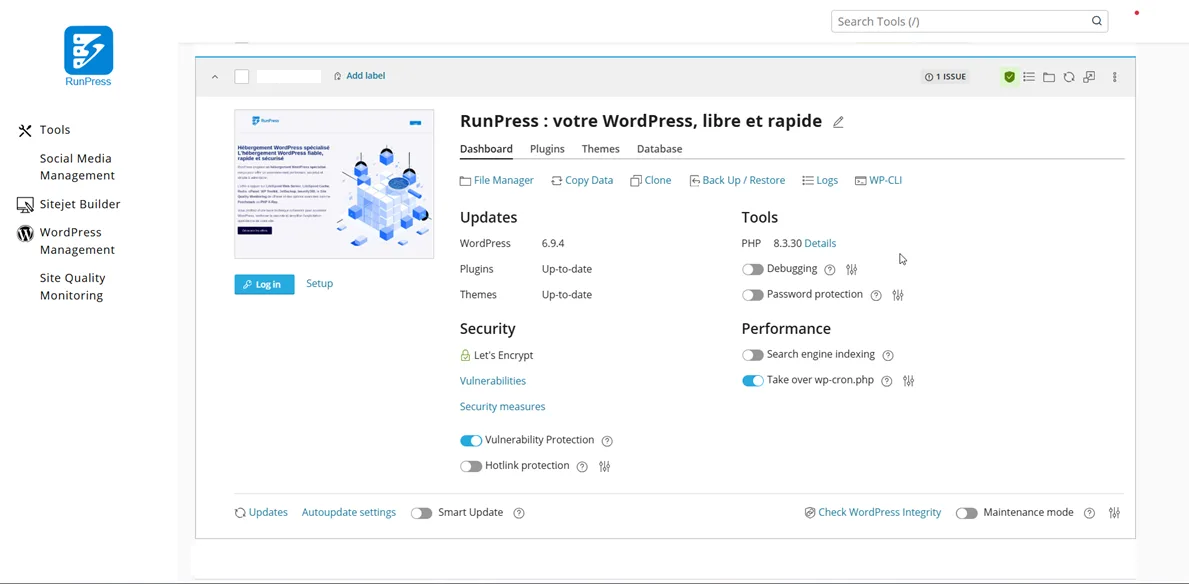Tick the site selection checkbox
The image size is (1189, 584).
coord(241,77)
